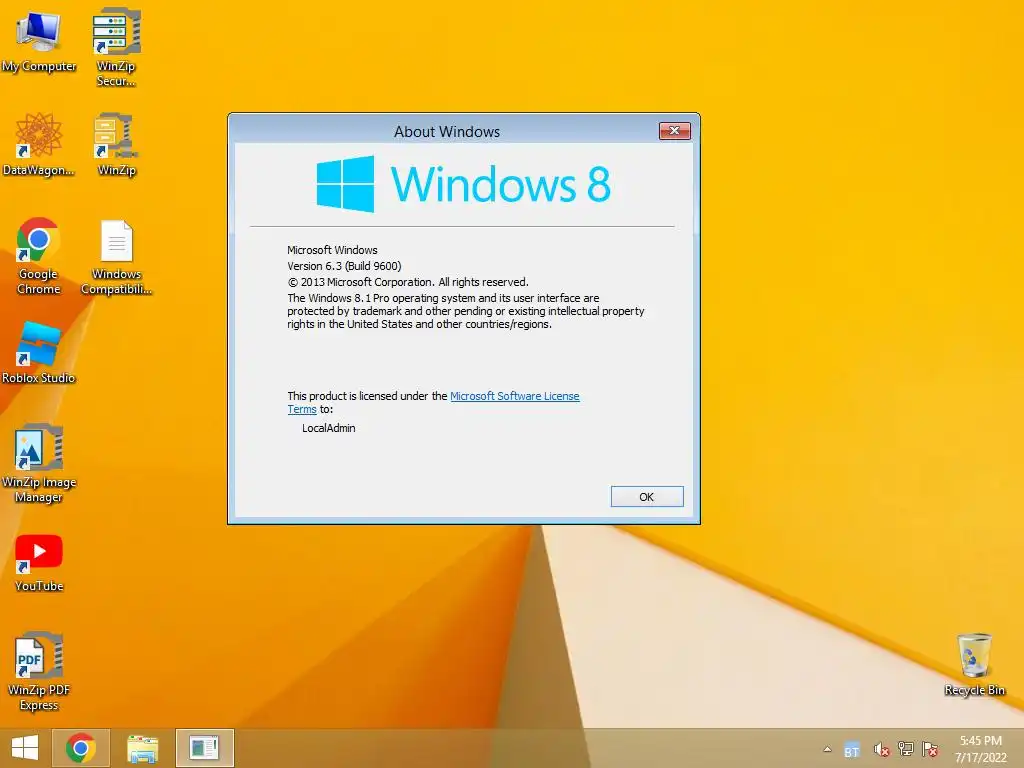
Task: Select the Recycle Bin icon
Action: point(974,664)
